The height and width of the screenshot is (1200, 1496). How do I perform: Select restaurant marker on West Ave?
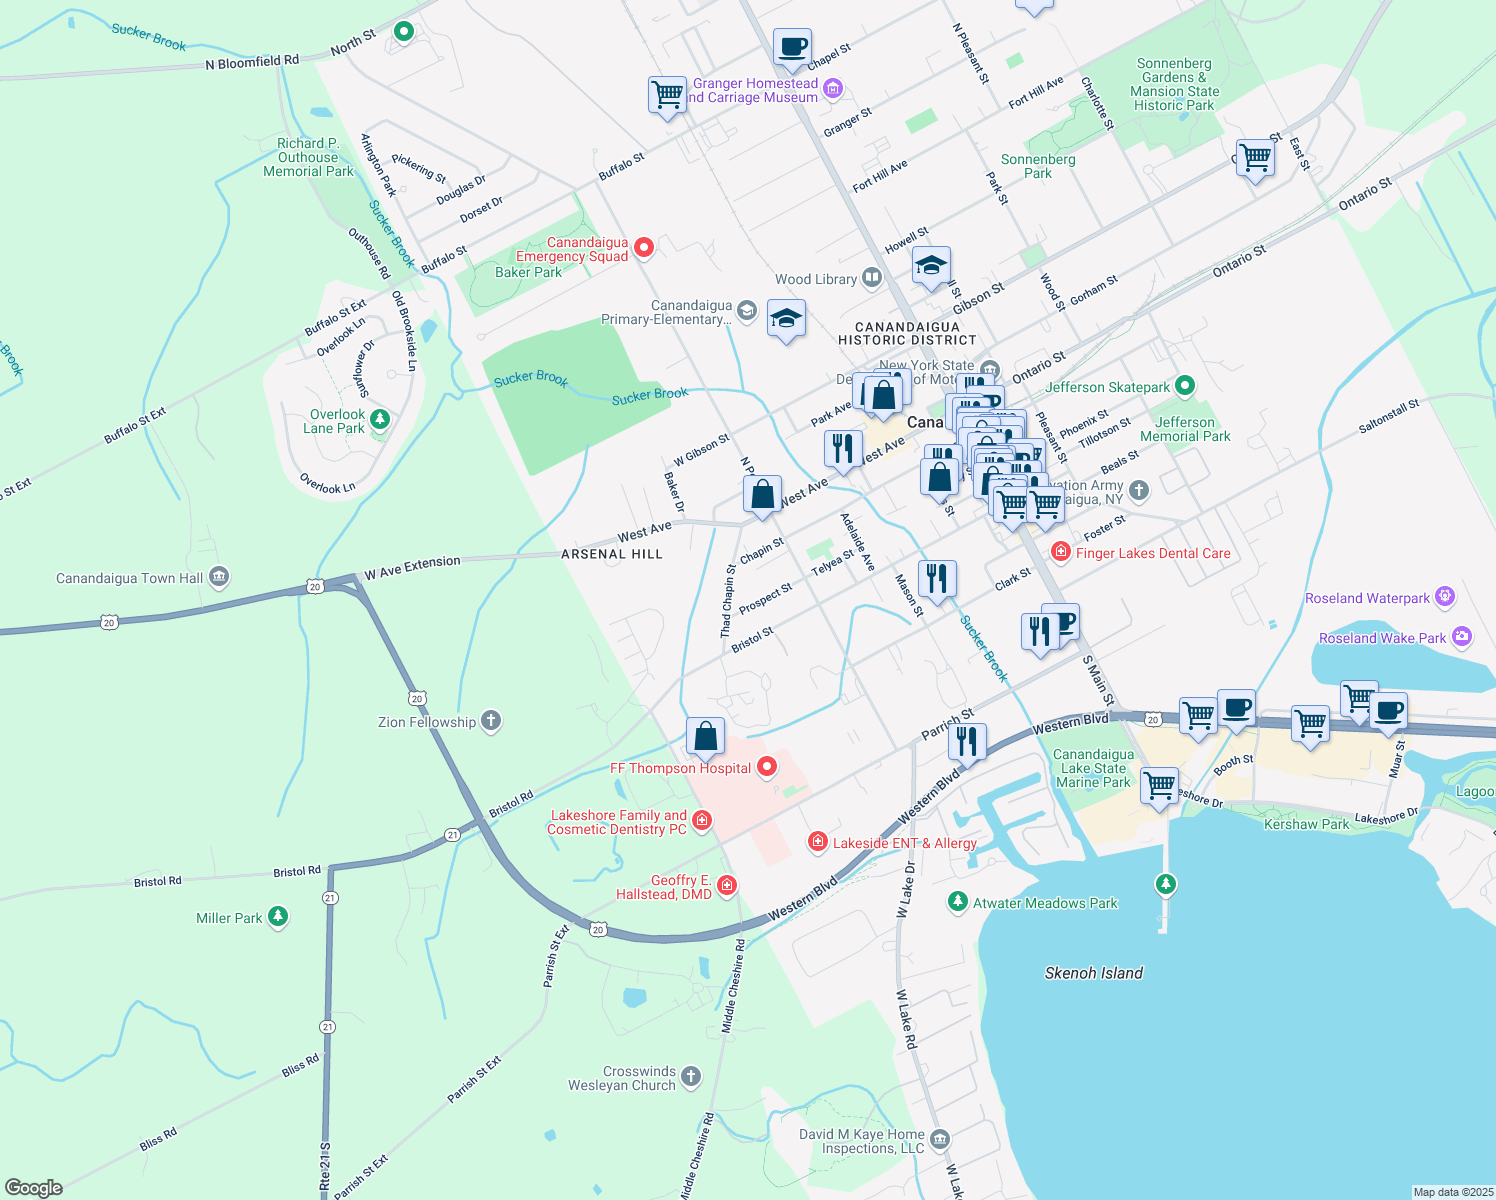843,448
